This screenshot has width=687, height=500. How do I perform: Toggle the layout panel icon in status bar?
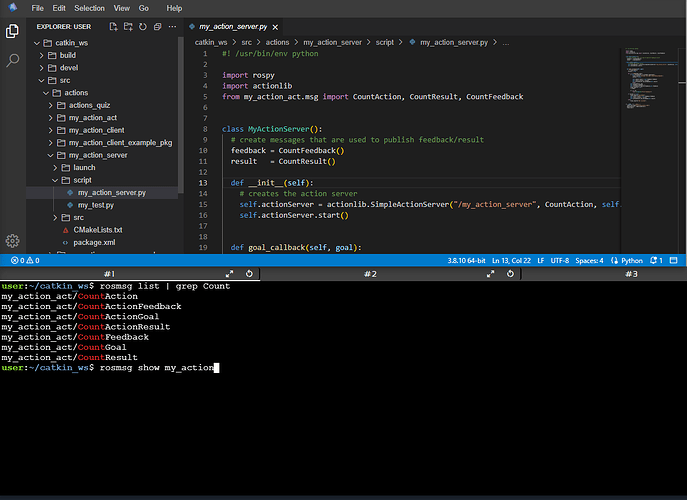[674, 260]
